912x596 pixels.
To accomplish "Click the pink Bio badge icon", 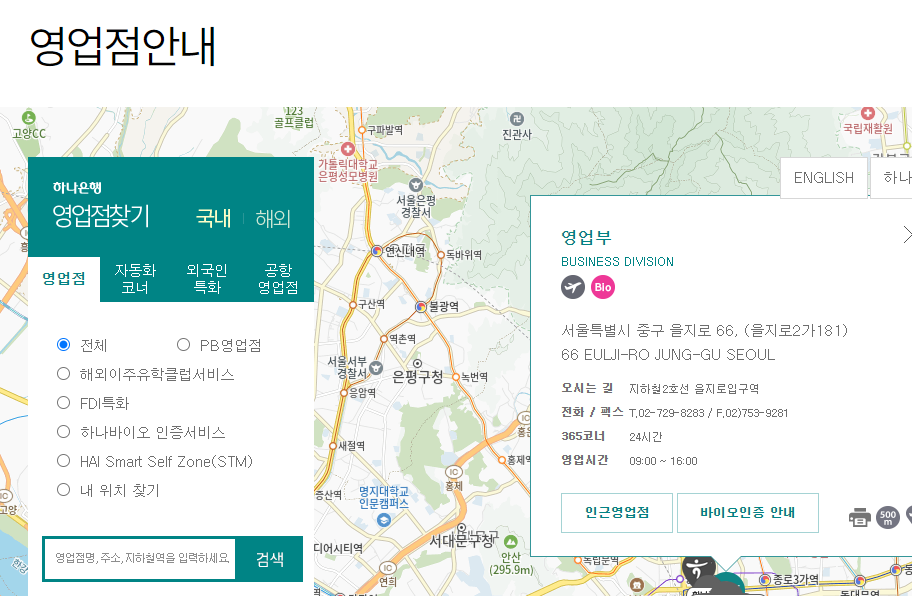I will [x=603, y=287].
